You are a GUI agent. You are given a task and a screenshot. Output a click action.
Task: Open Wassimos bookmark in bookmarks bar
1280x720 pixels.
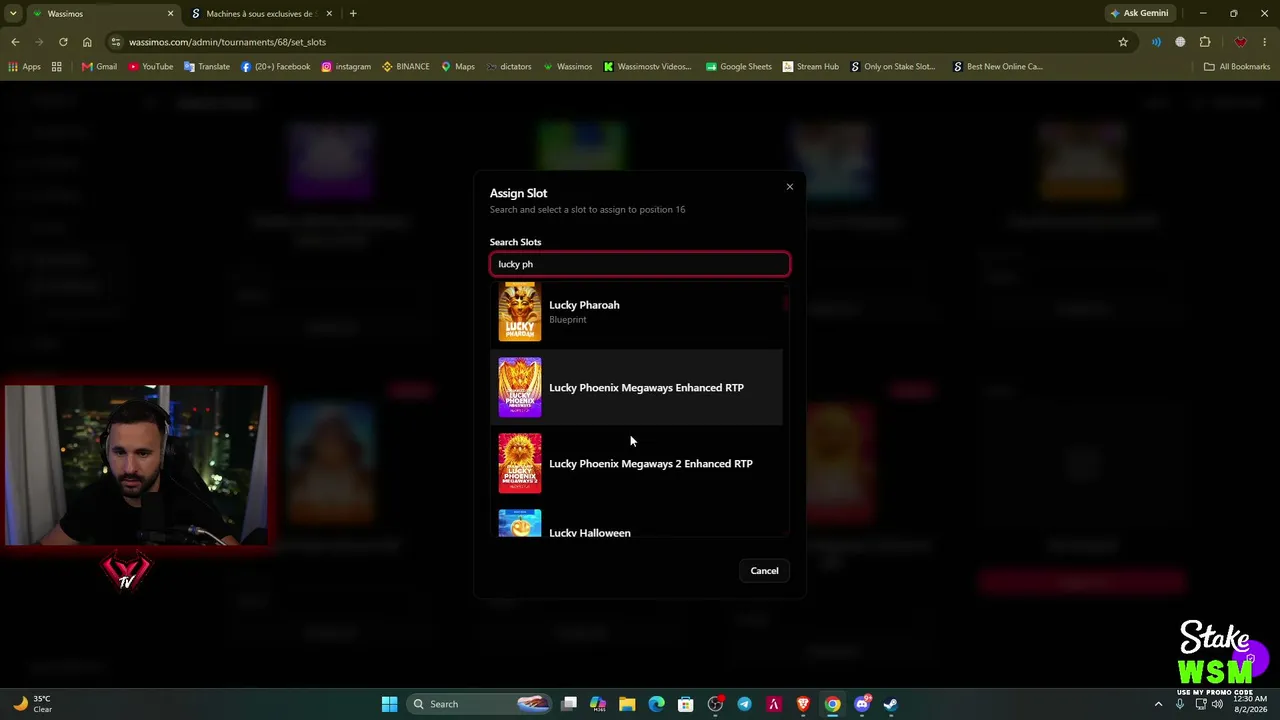tap(567, 67)
